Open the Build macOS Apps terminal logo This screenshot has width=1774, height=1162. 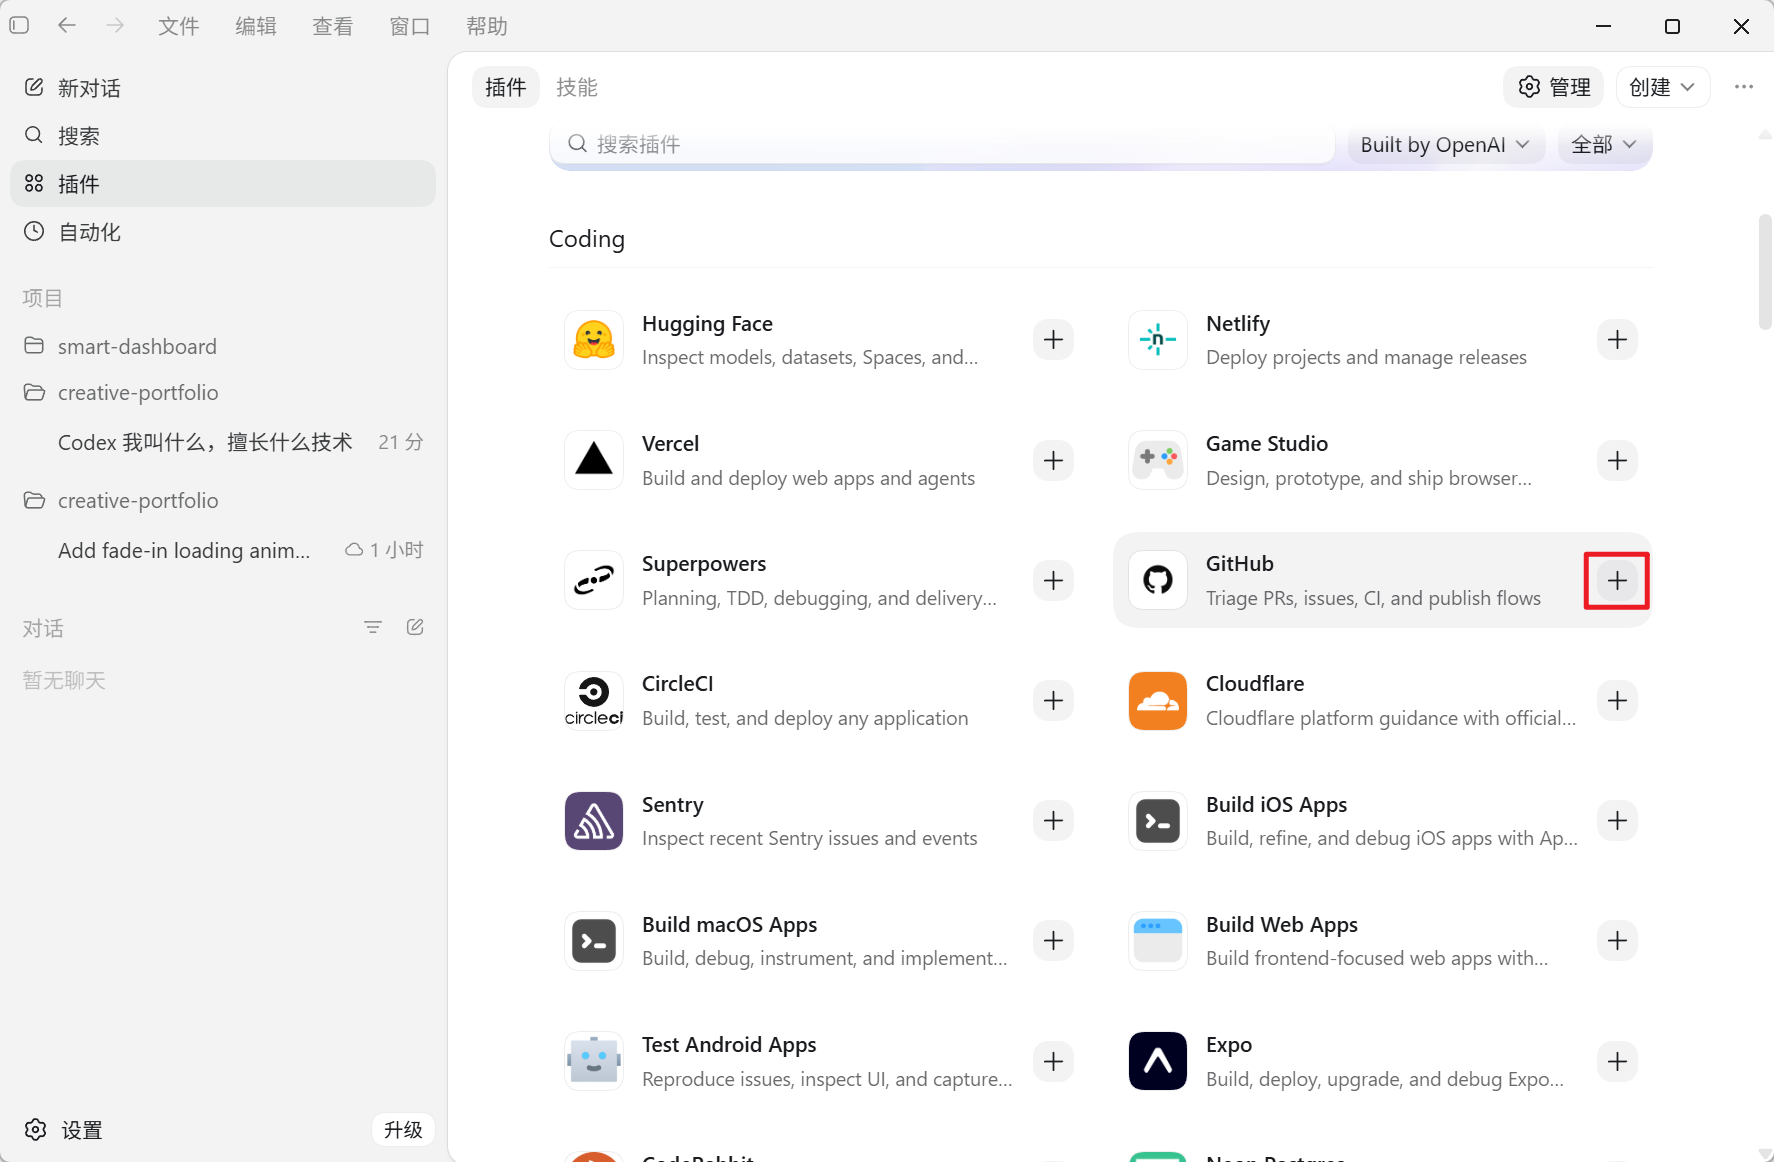click(x=594, y=941)
